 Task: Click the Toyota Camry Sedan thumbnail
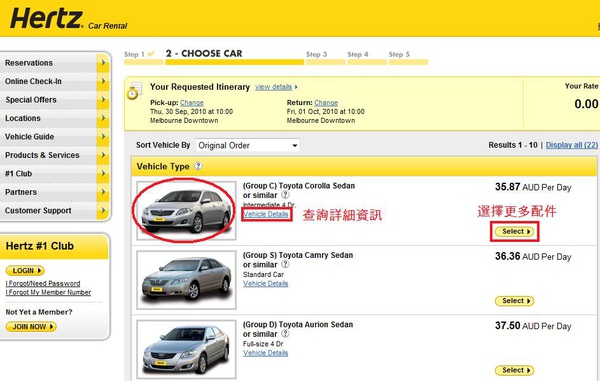point(186,280)
